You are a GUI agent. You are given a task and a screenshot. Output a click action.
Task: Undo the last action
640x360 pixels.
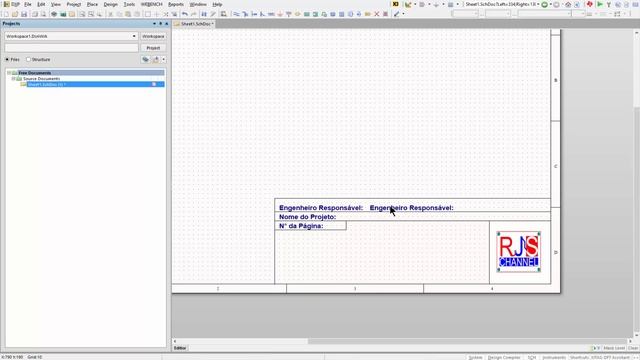coord(184,14)
